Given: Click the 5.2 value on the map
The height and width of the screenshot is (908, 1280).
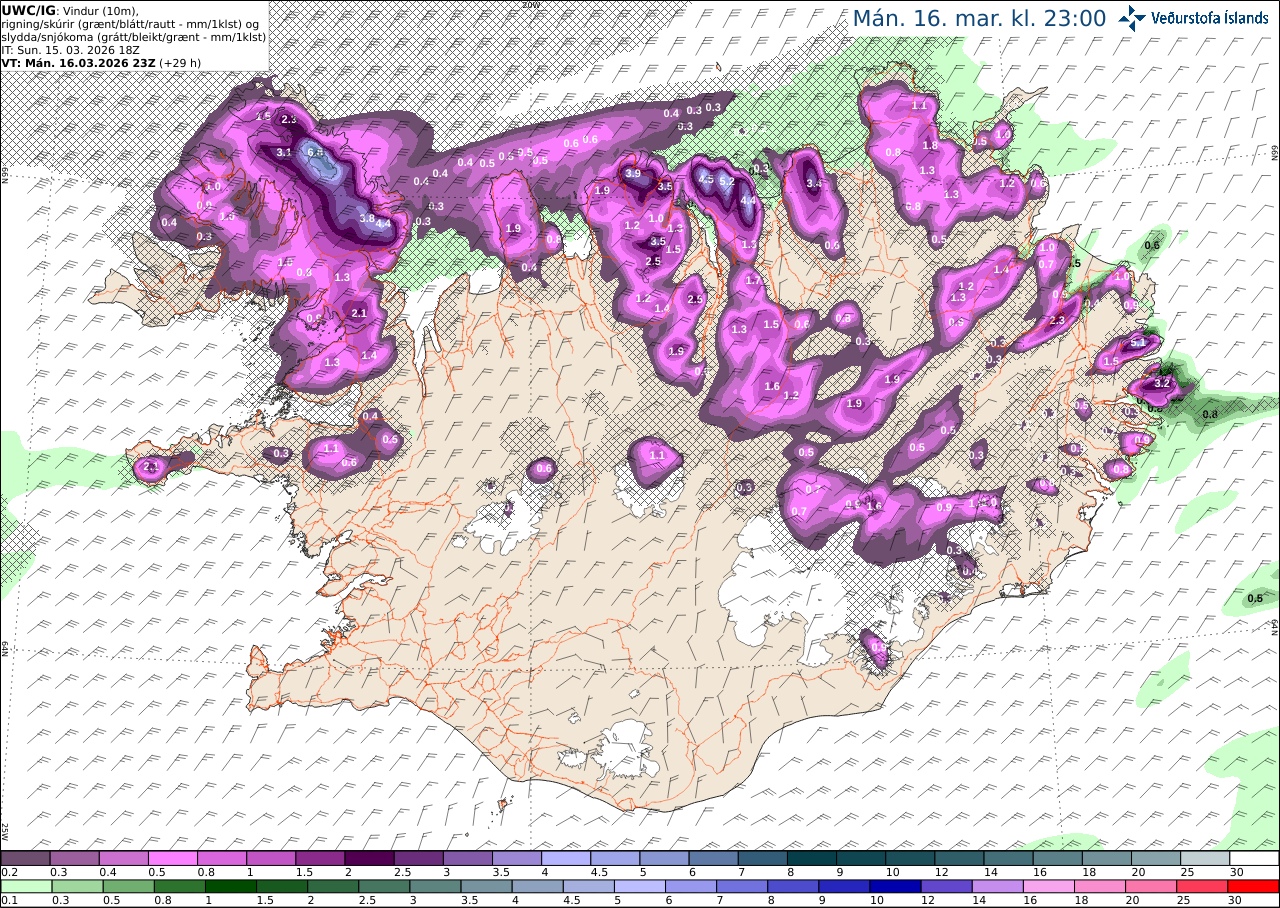Looking at the screenshot, I should click(727, 182).
